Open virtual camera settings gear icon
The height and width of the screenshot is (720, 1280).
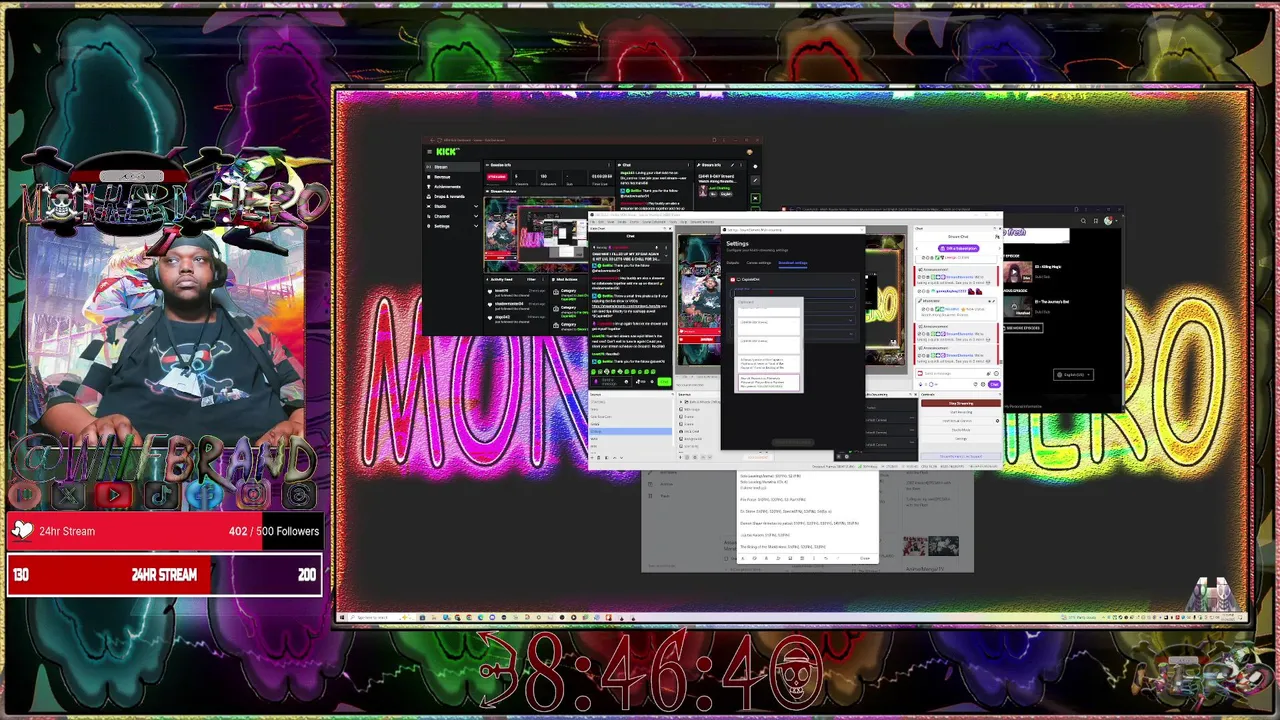(997, 421)
